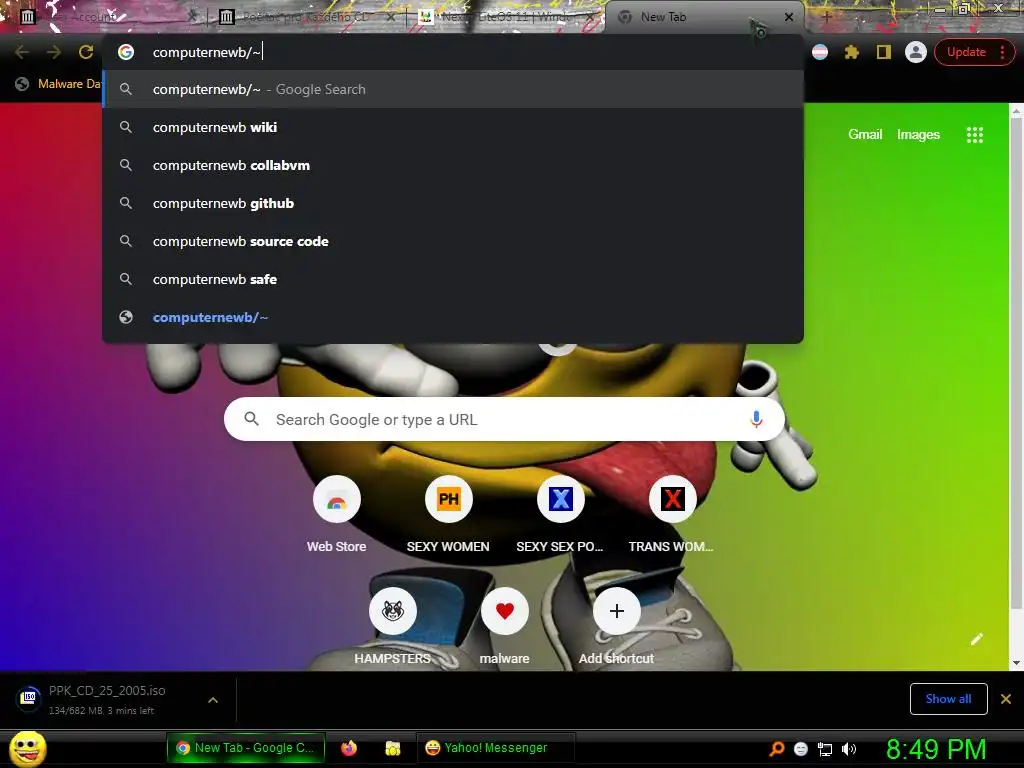Switch to the New Tab - Google Chrome taskbar button
The image size is (1024, 768).
pyautogui.click(x=245, y=748)
